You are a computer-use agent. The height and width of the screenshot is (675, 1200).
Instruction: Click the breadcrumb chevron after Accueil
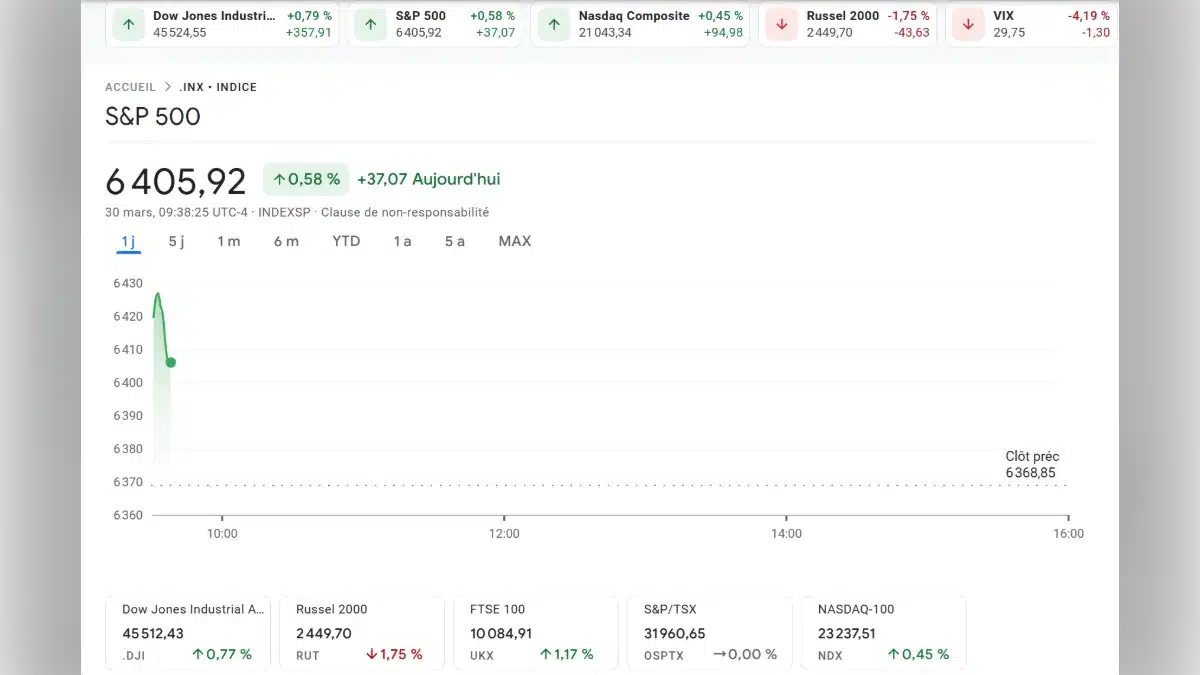168,87
